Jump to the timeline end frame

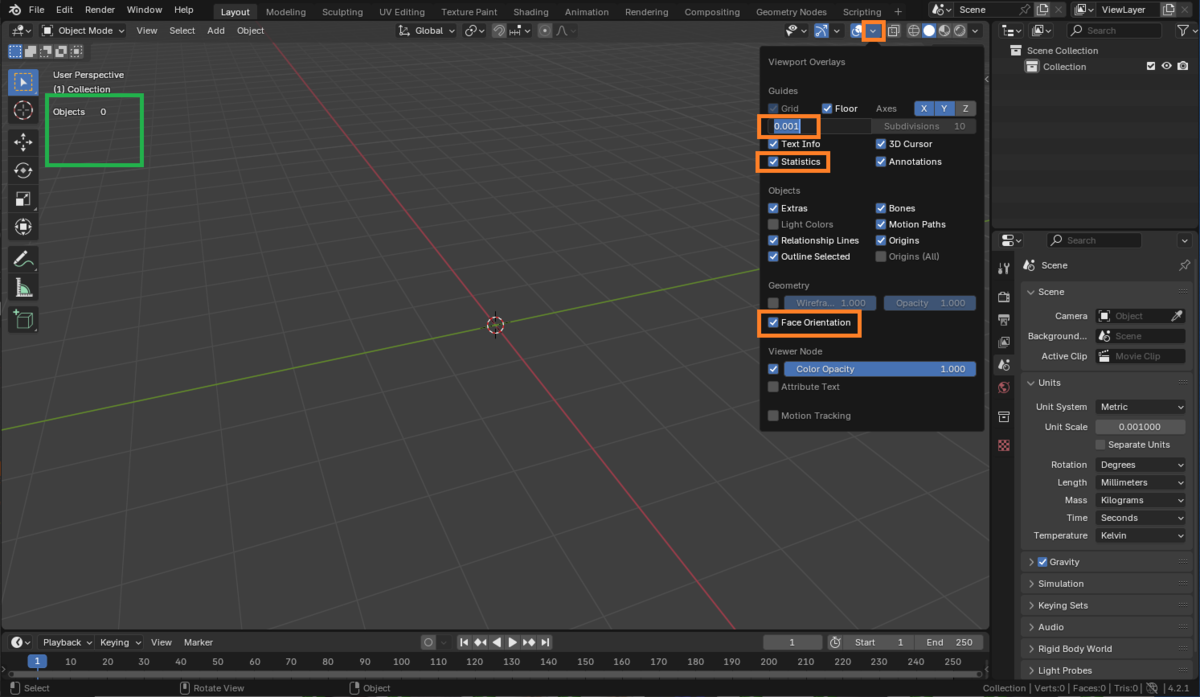[x=546, y=642]
